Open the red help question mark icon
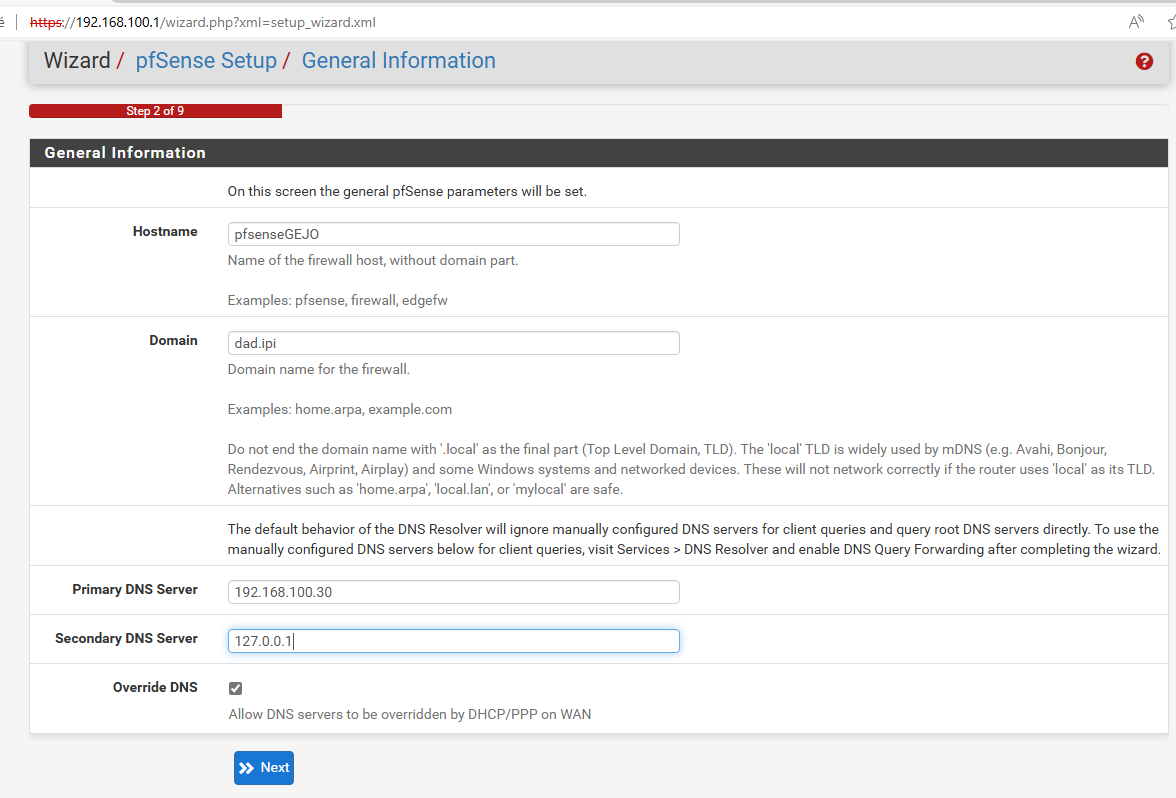Screen dimensions: 1176x798 (x=1144, y=62)
